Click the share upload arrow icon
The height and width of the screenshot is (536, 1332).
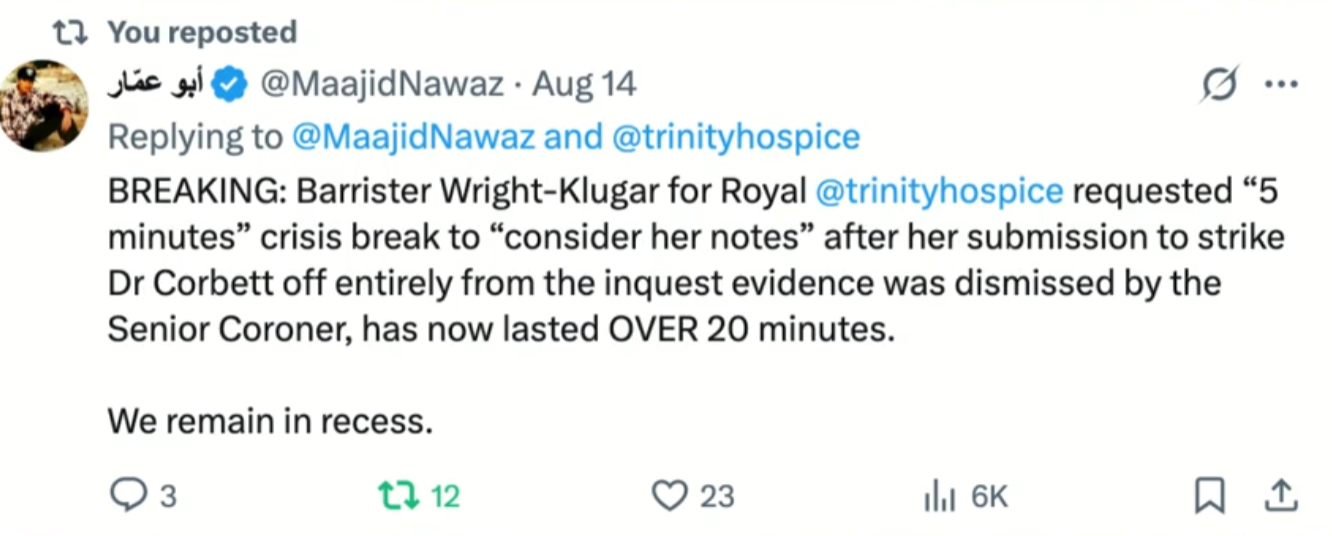tap(1284, 495)
